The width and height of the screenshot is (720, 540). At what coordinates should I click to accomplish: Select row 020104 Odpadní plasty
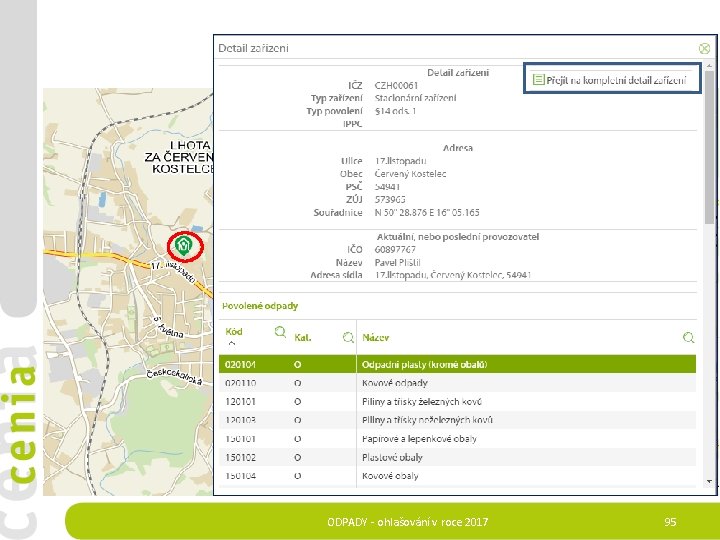(x=457, y=364)
